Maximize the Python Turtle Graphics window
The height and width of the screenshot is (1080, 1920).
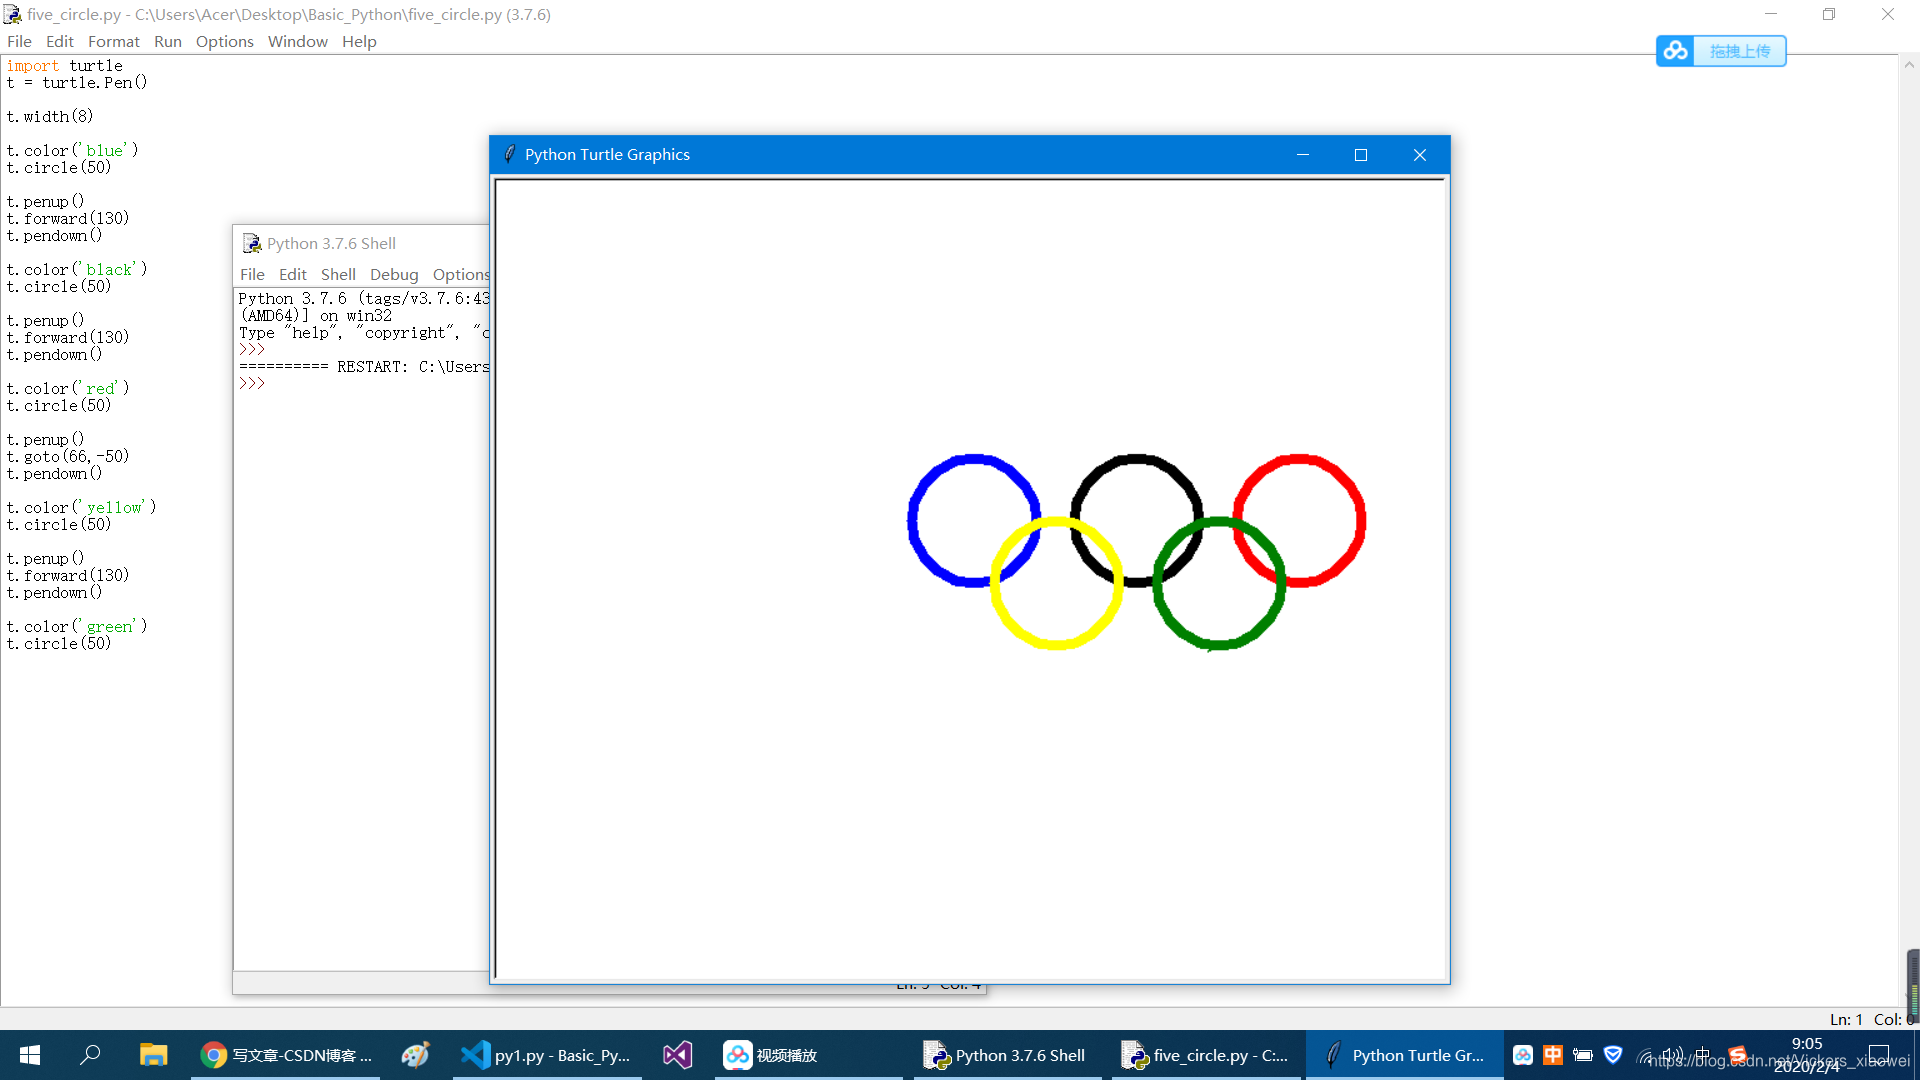pyautogui.click(x=1360, y=155)
